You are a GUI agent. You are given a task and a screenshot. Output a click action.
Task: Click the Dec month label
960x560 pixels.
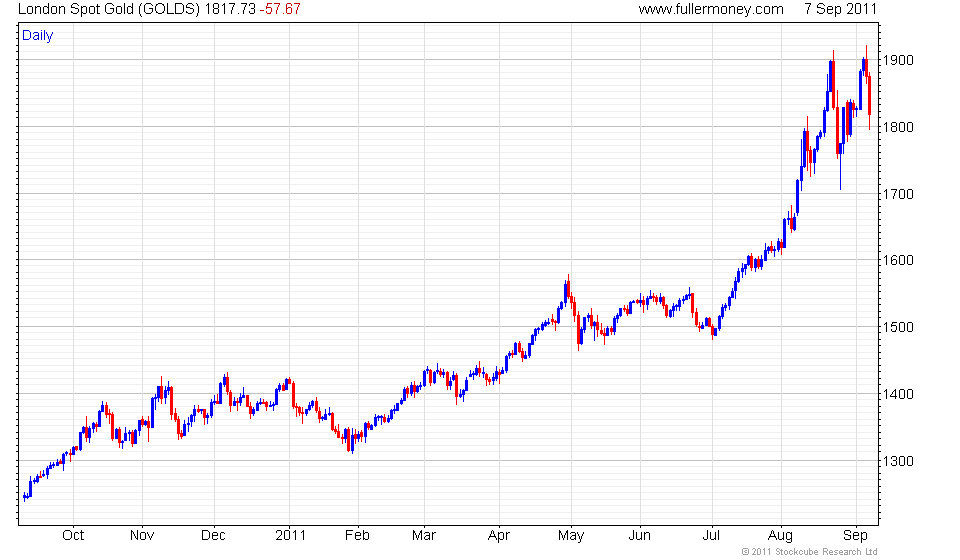(x=213, y=536)
